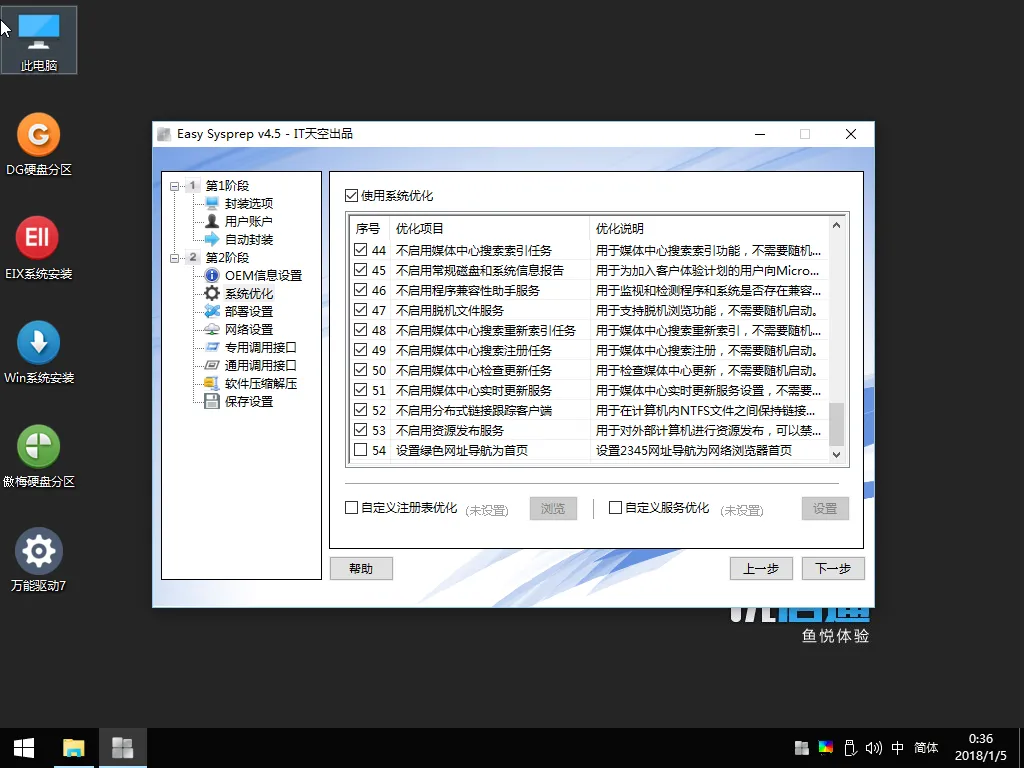Select the 部署设置 icon in tree

pyautogui.click(x=212, y=311)
